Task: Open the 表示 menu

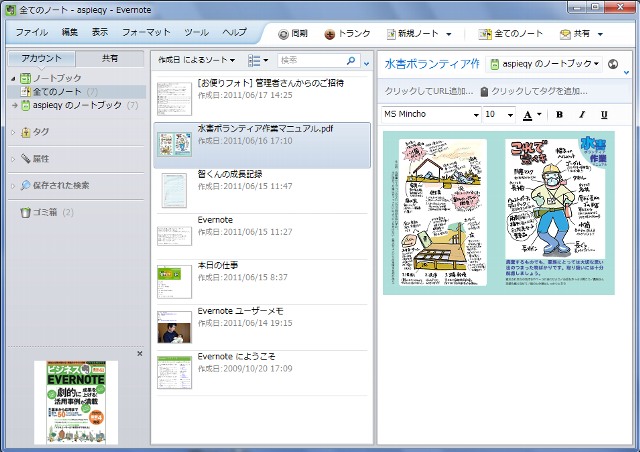Action: coord(100,32)
